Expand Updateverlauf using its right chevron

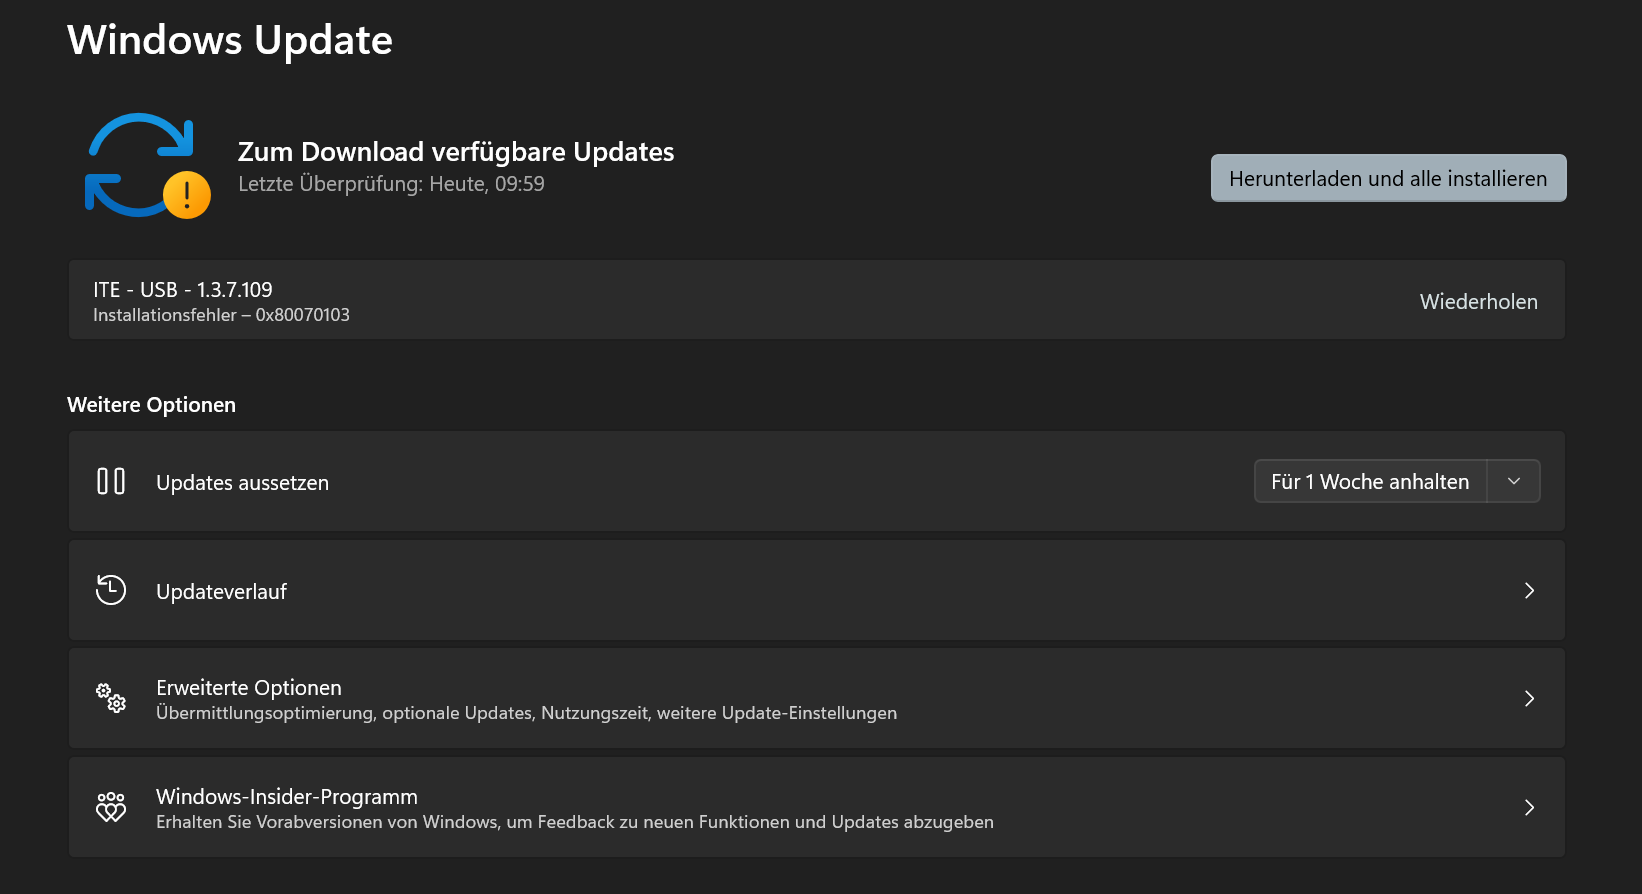(x=1529, y=591)
